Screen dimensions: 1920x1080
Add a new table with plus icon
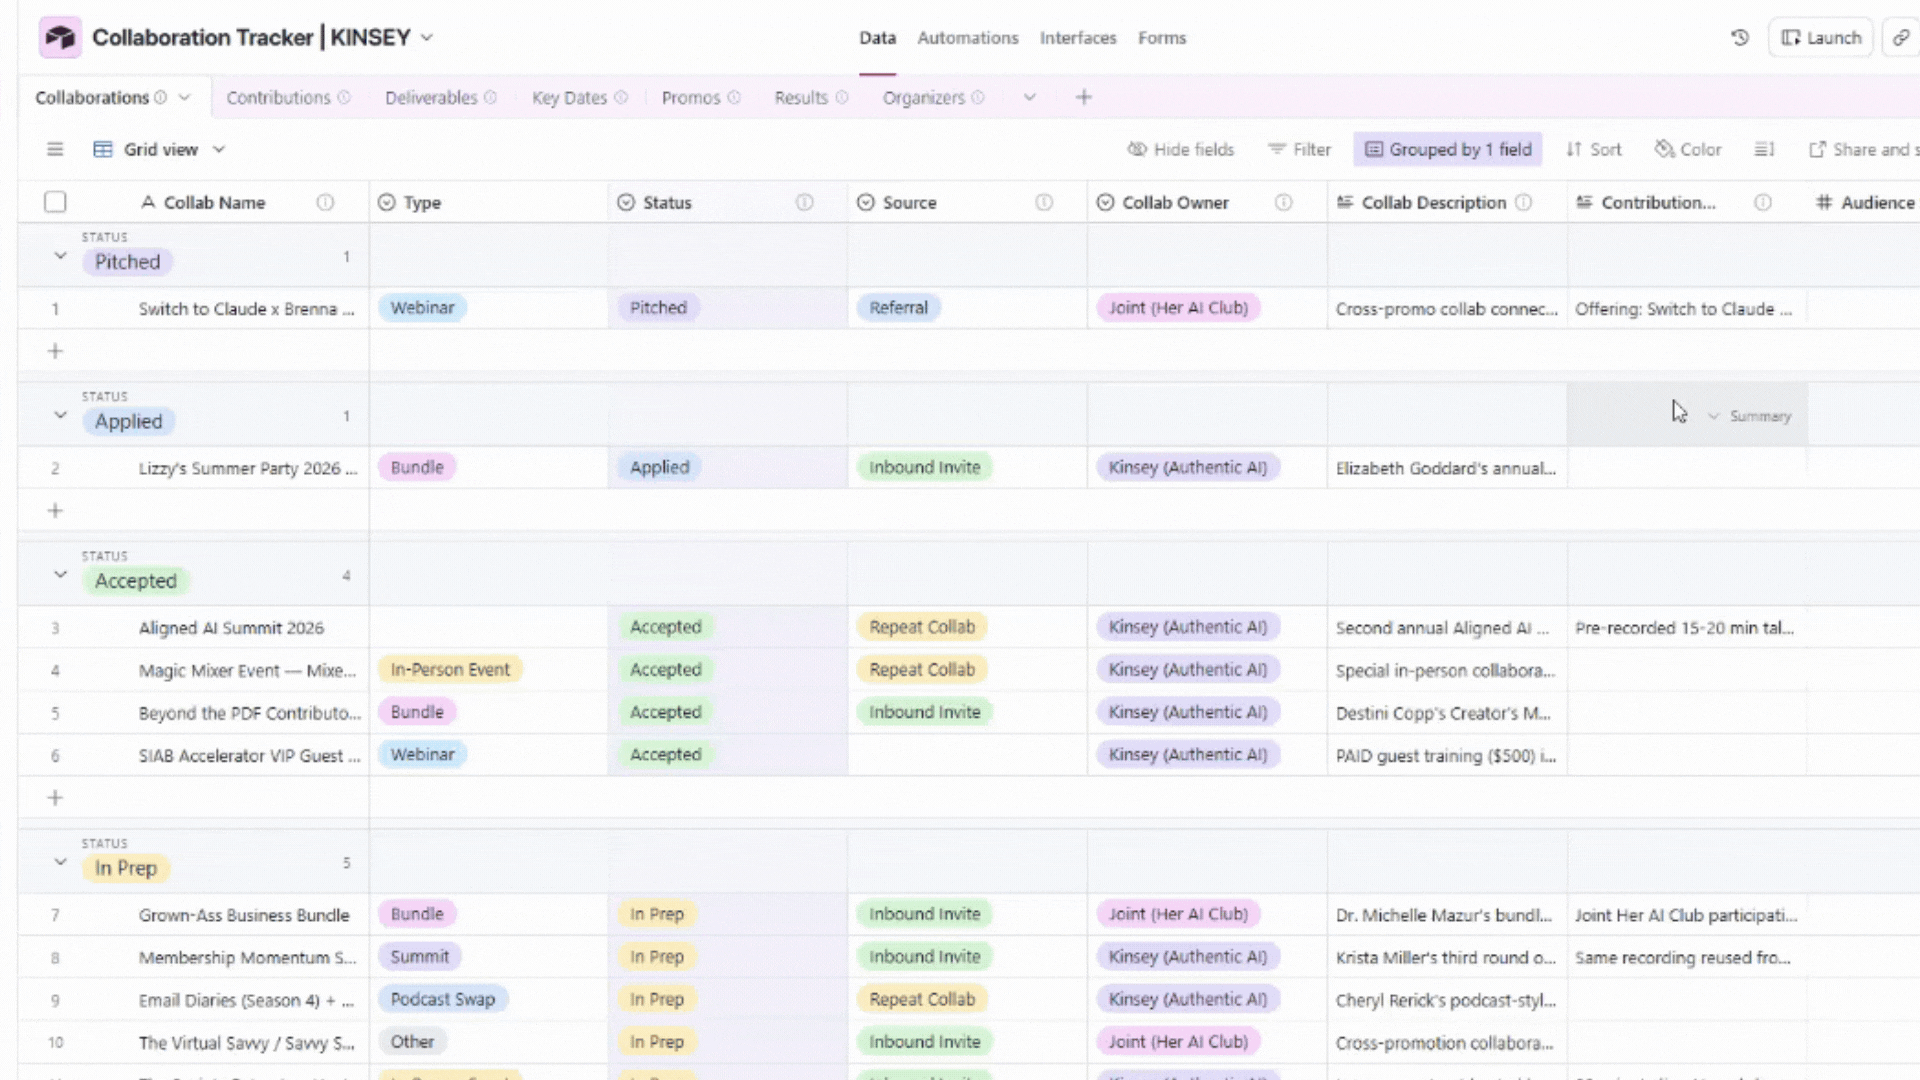coord(1083,97)
